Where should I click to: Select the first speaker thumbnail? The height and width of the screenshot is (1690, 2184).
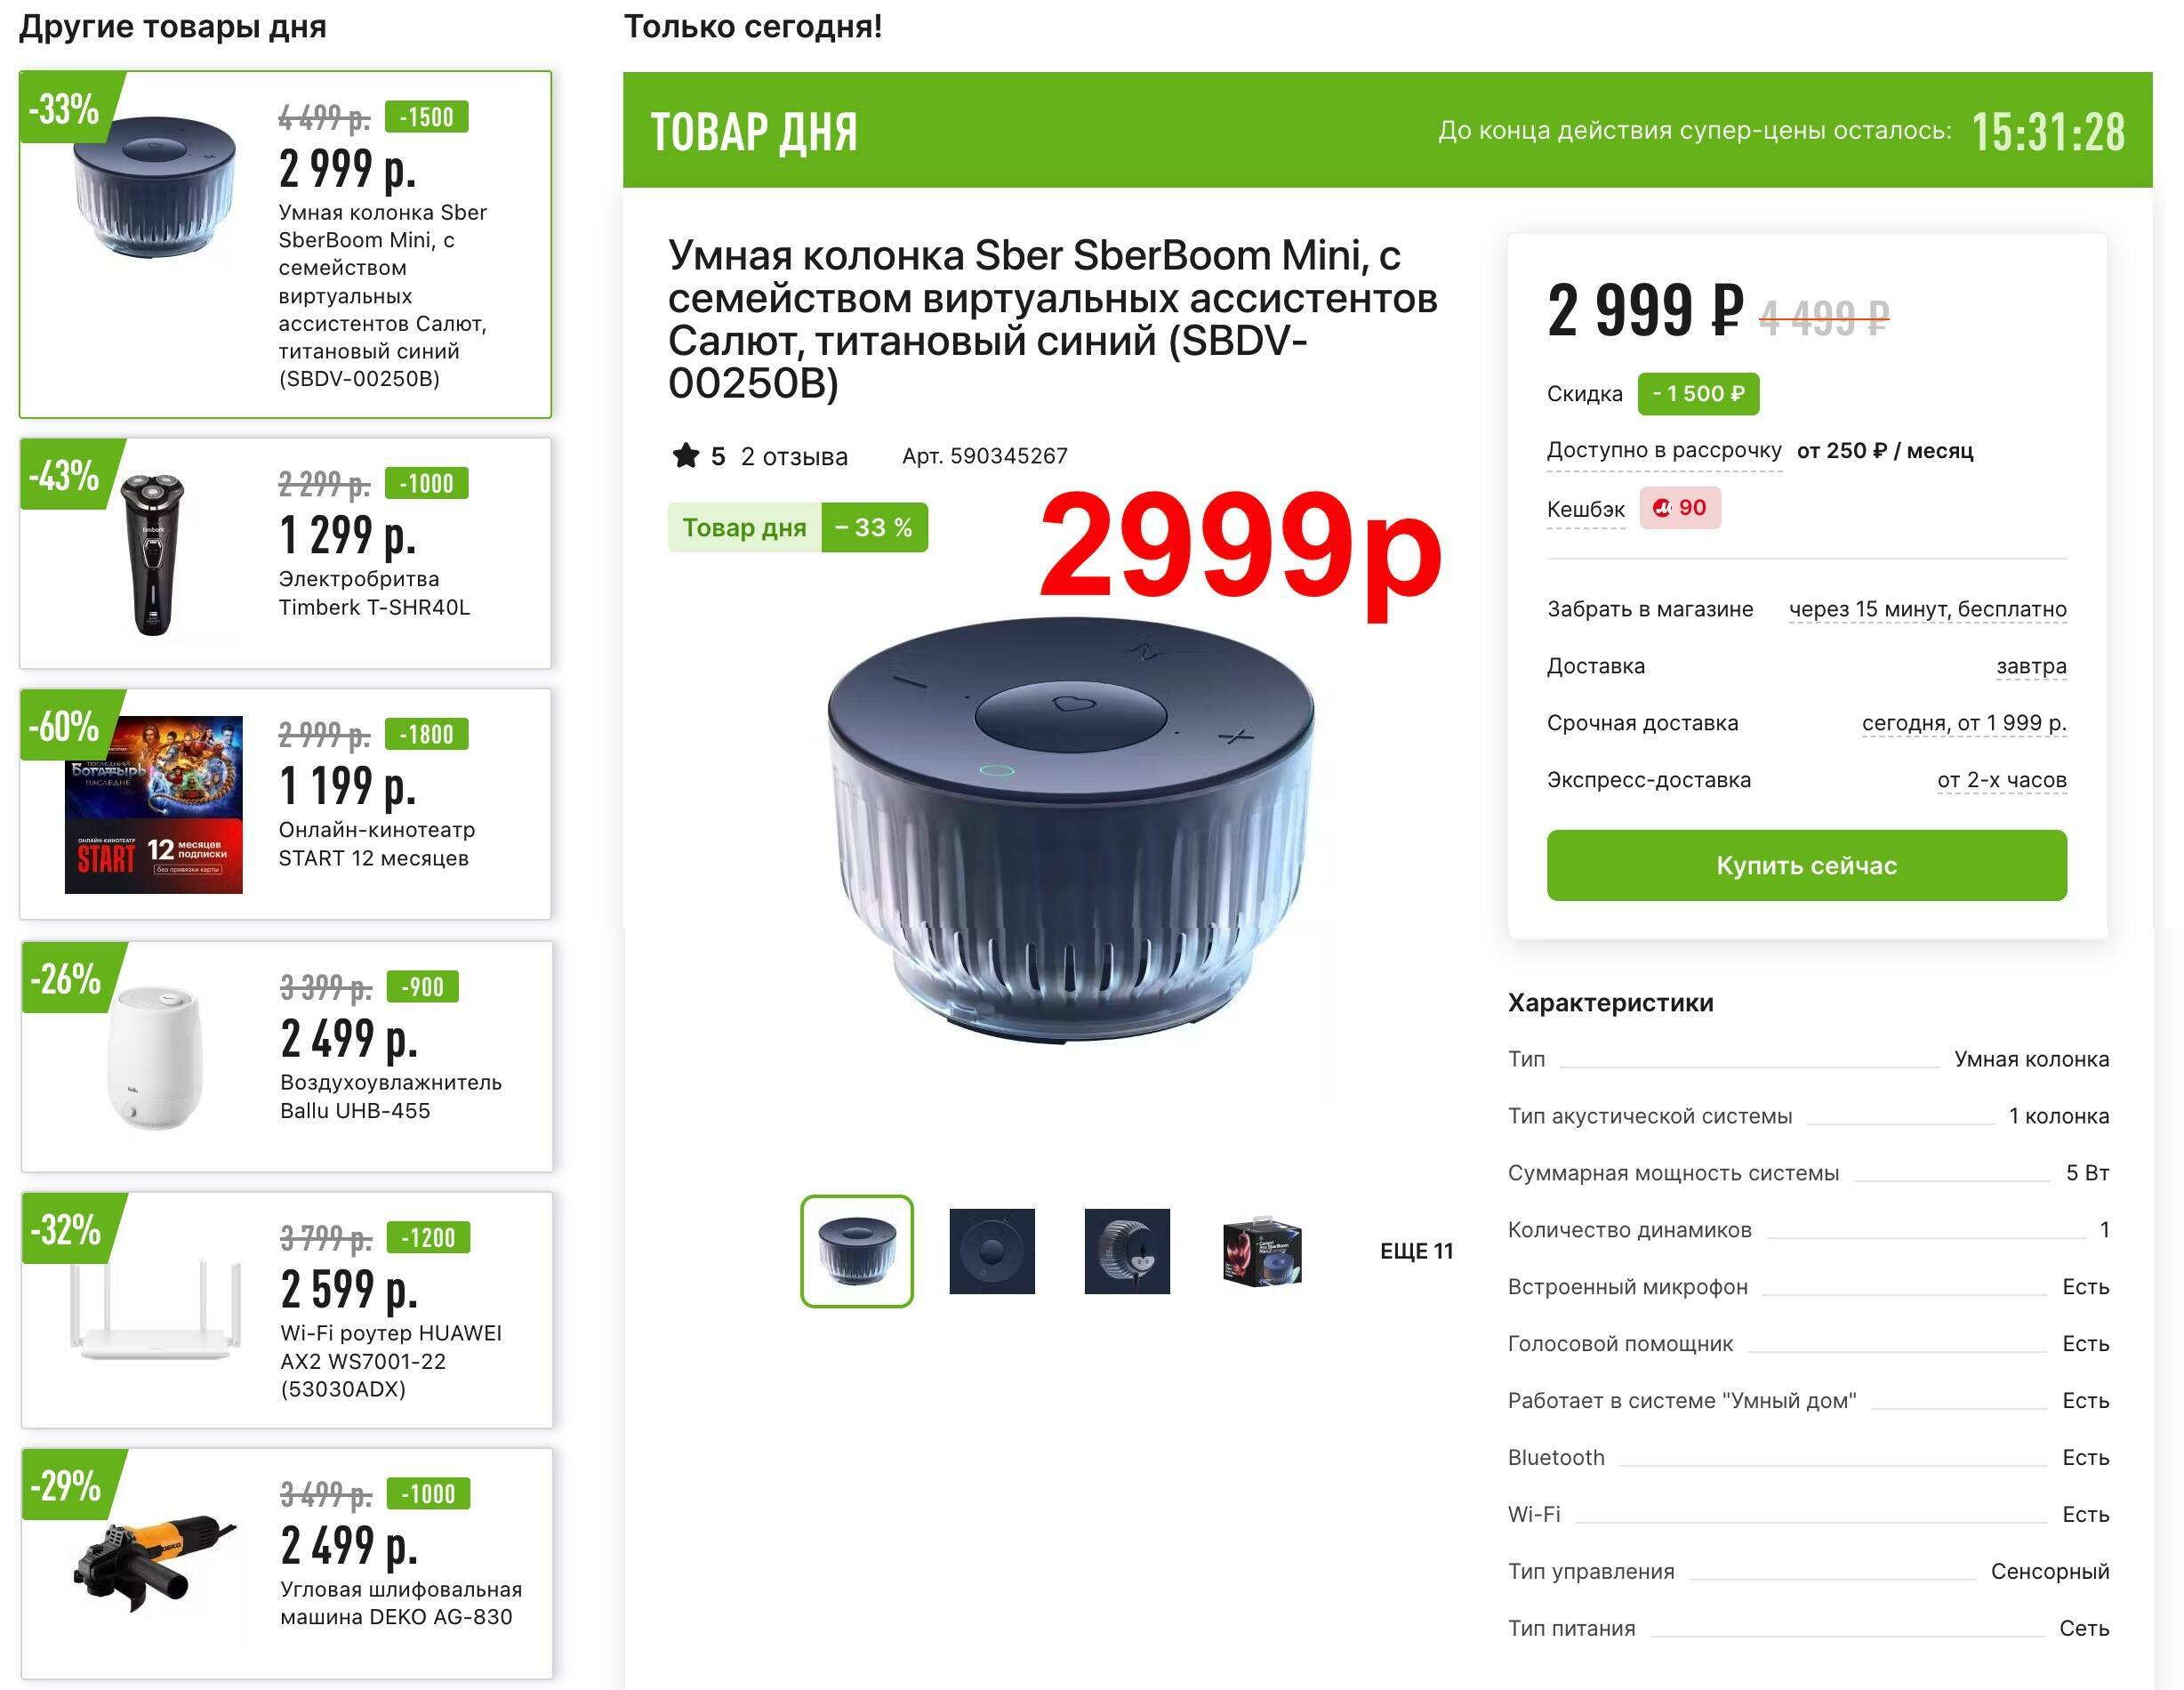pyautogui.click(x=857, y=1251)
